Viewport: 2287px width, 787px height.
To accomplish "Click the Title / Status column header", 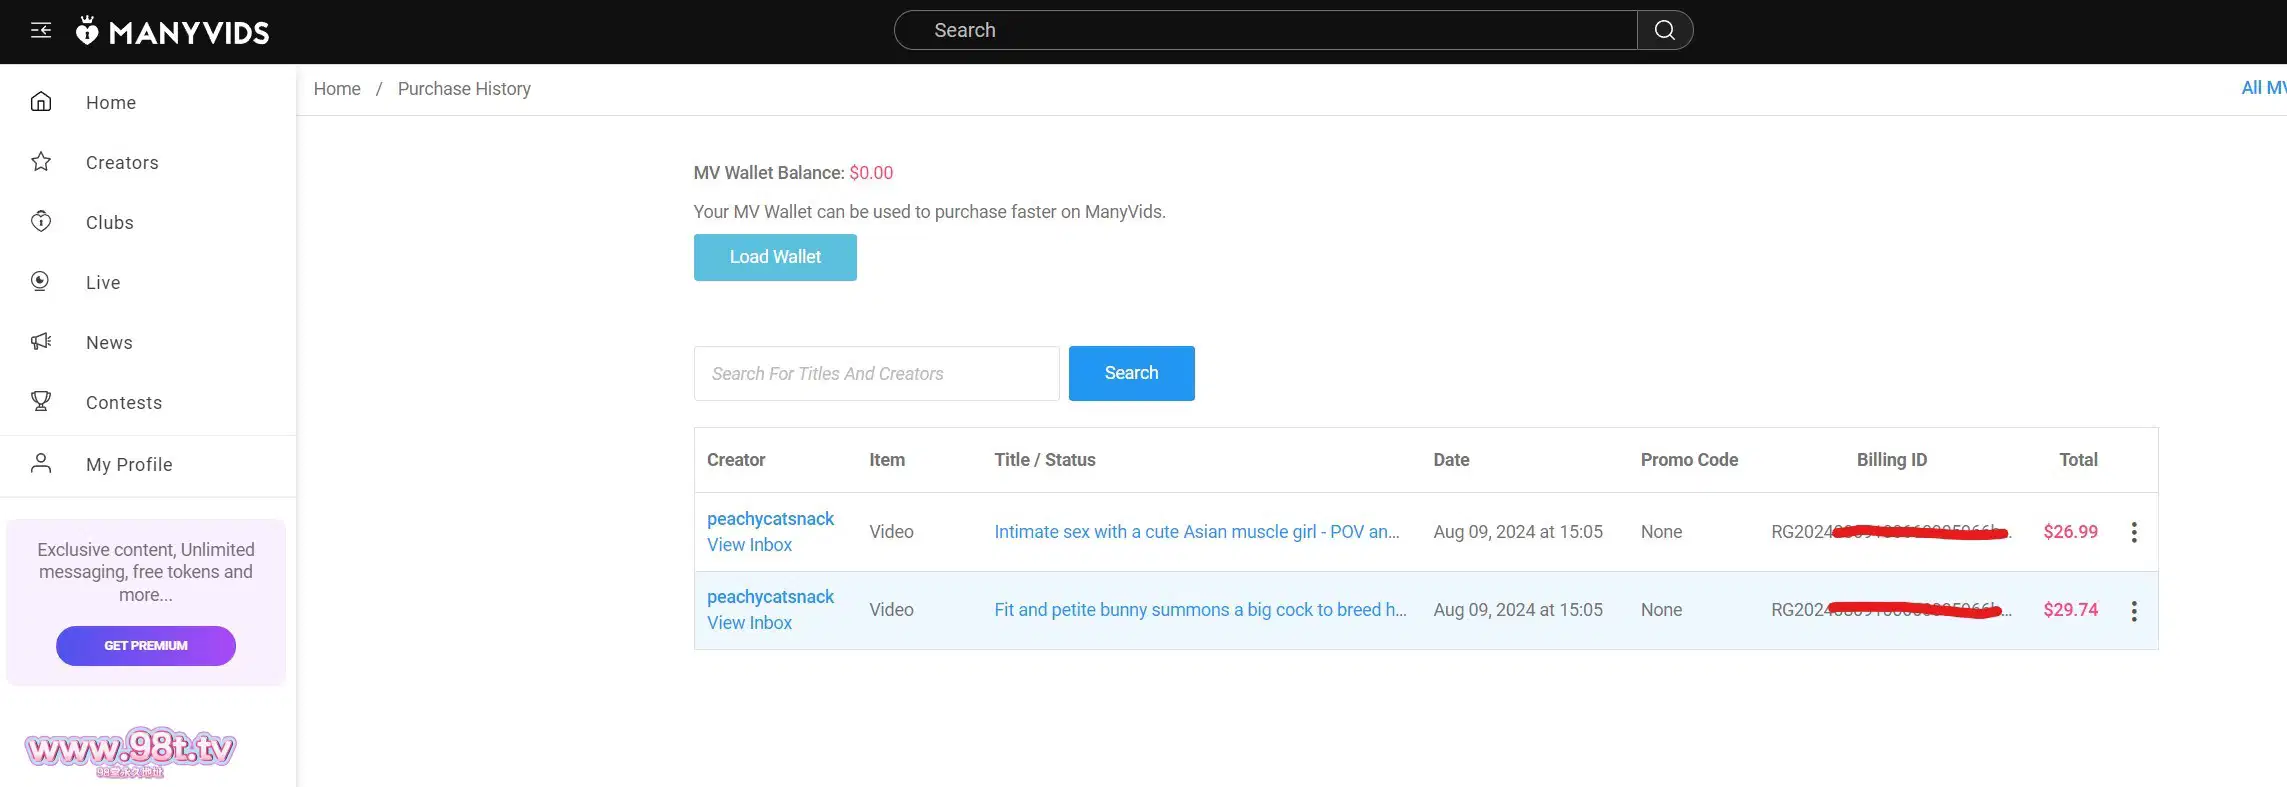I will coord(1045,460).
